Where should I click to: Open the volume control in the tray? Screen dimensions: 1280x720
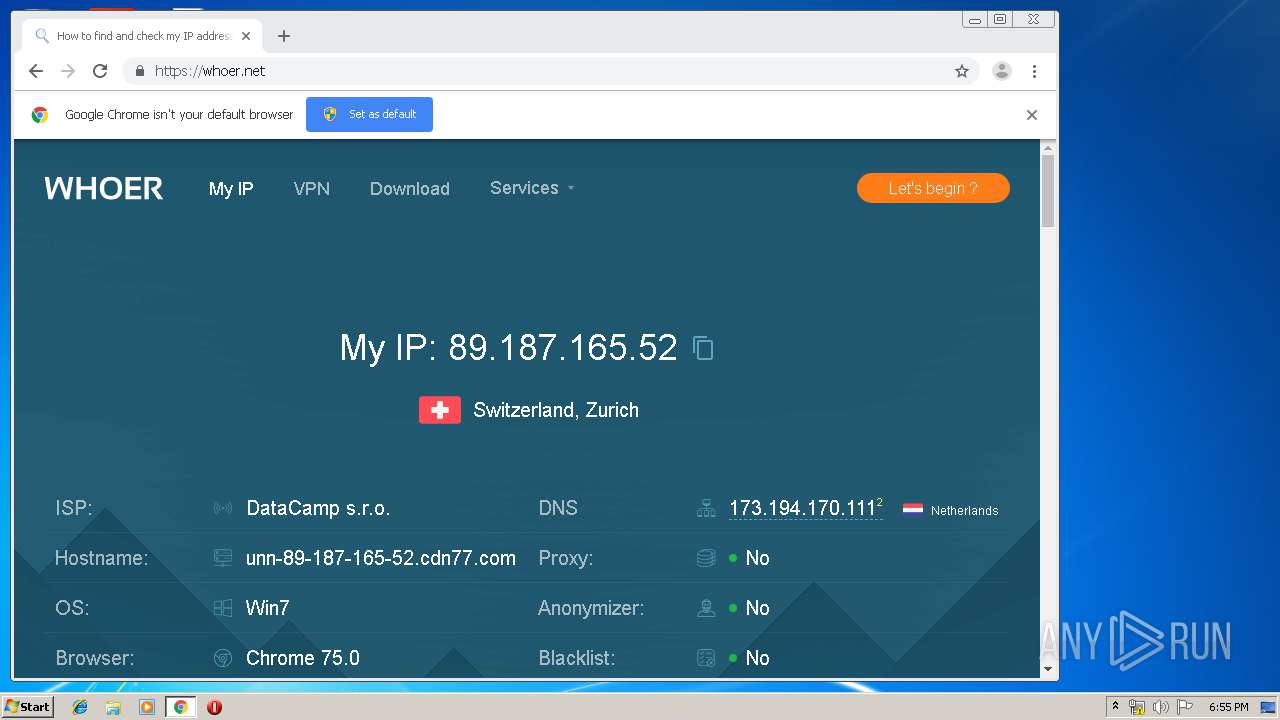tap(1160, 707)
